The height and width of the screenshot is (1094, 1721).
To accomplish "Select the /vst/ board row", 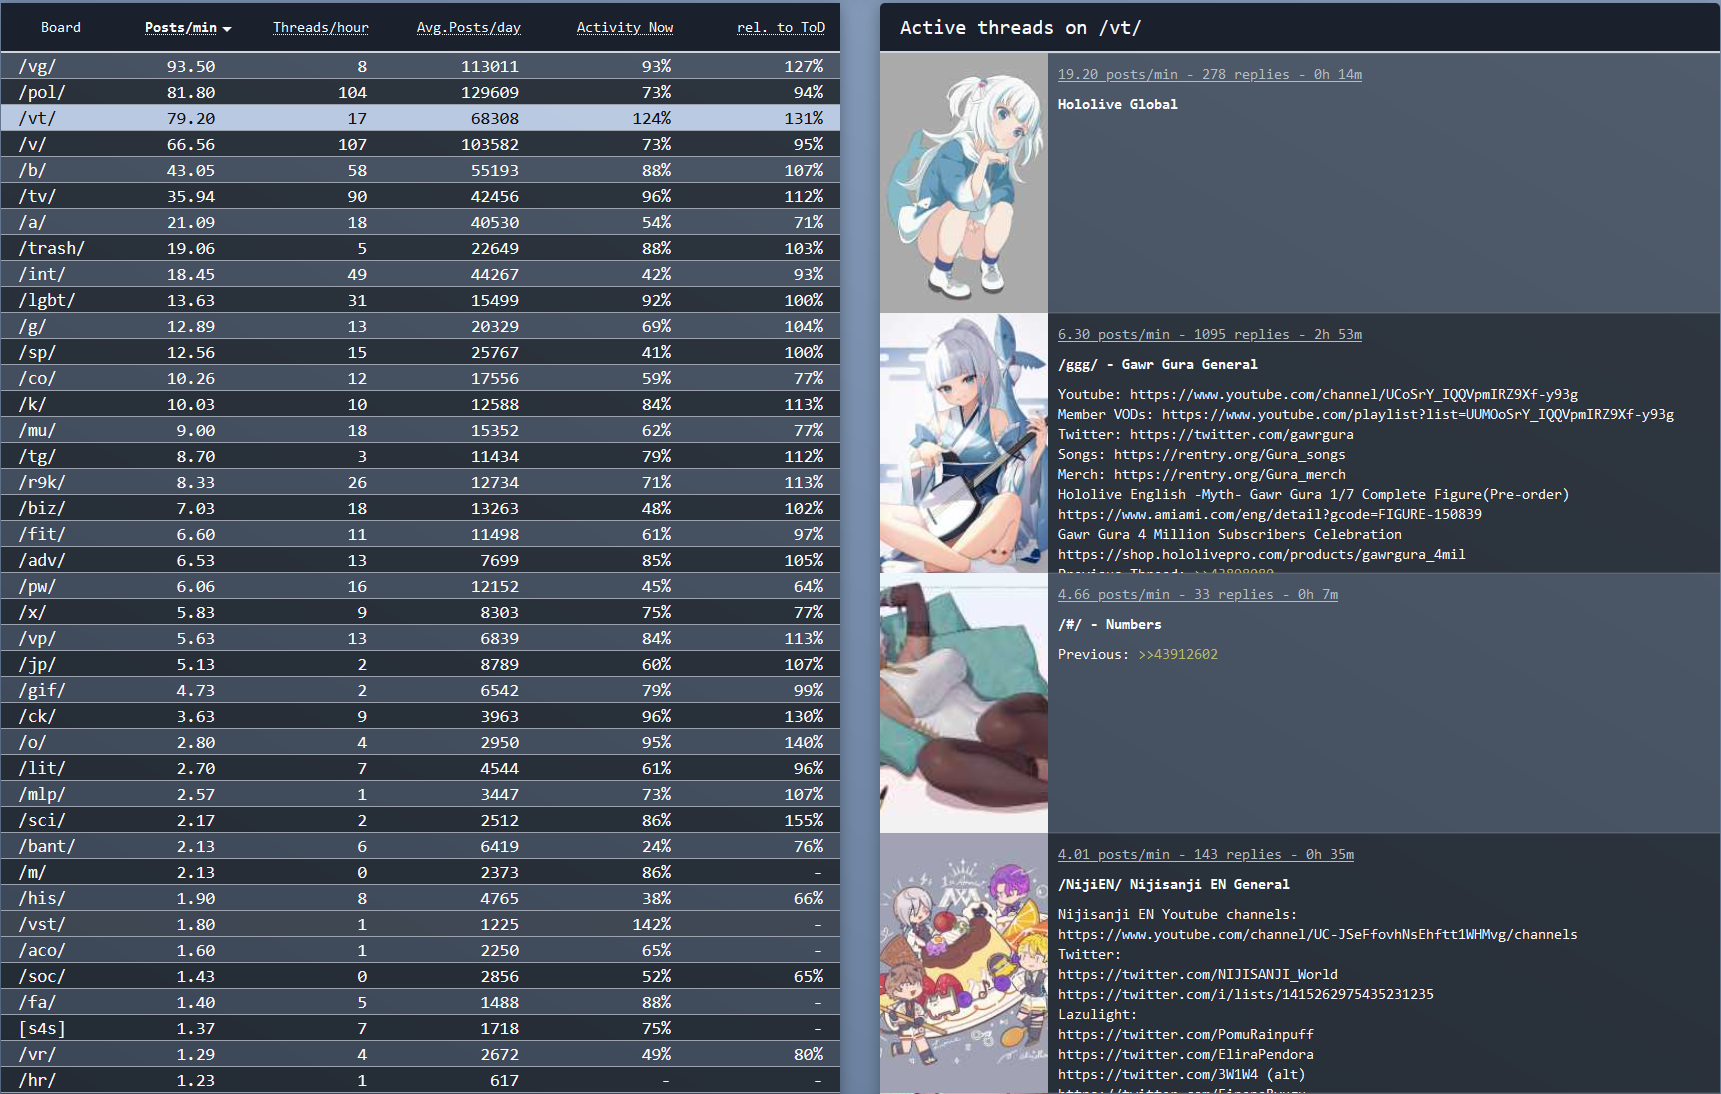I will [420, 924].
